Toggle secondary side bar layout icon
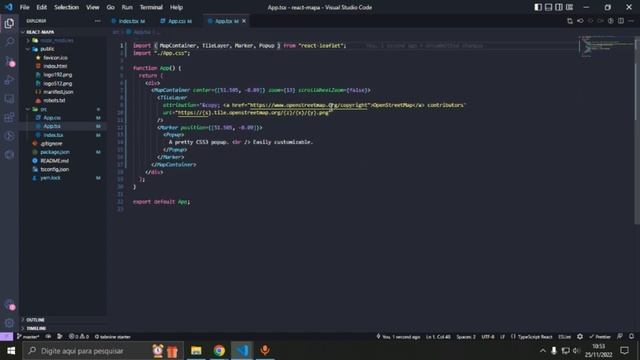Viewport: 640px width, 360px height. tap(559, 7)
